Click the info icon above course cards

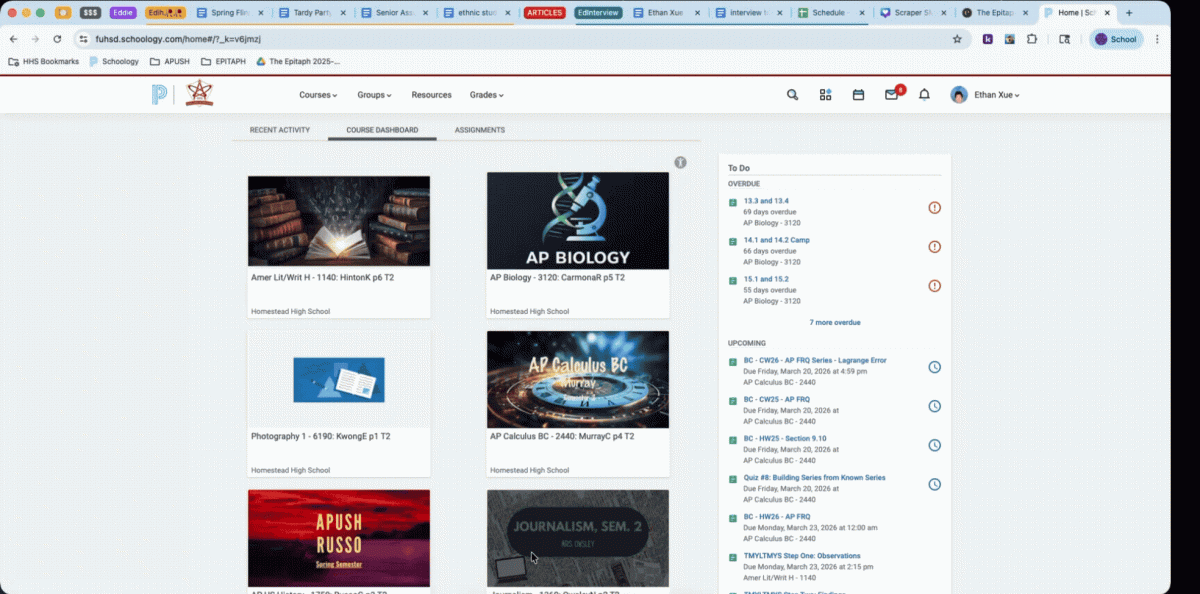click(x=681, y=162)
